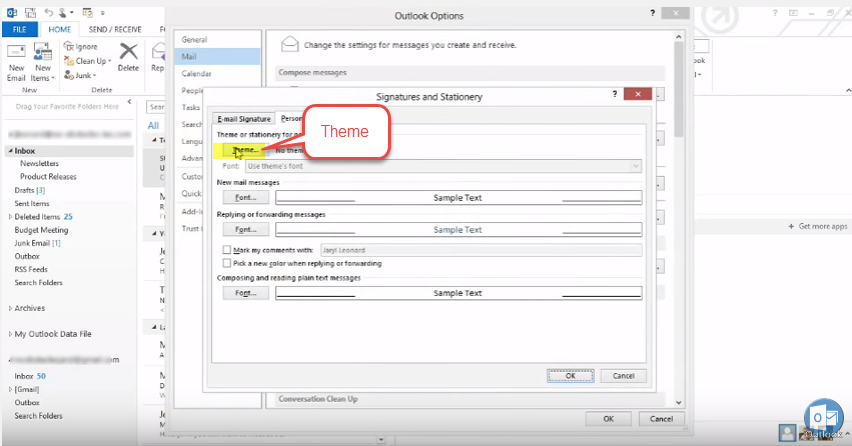852x446 pixels.
Task: Switch to the HOME ribbon tab
Action: (x=60, y=29)
